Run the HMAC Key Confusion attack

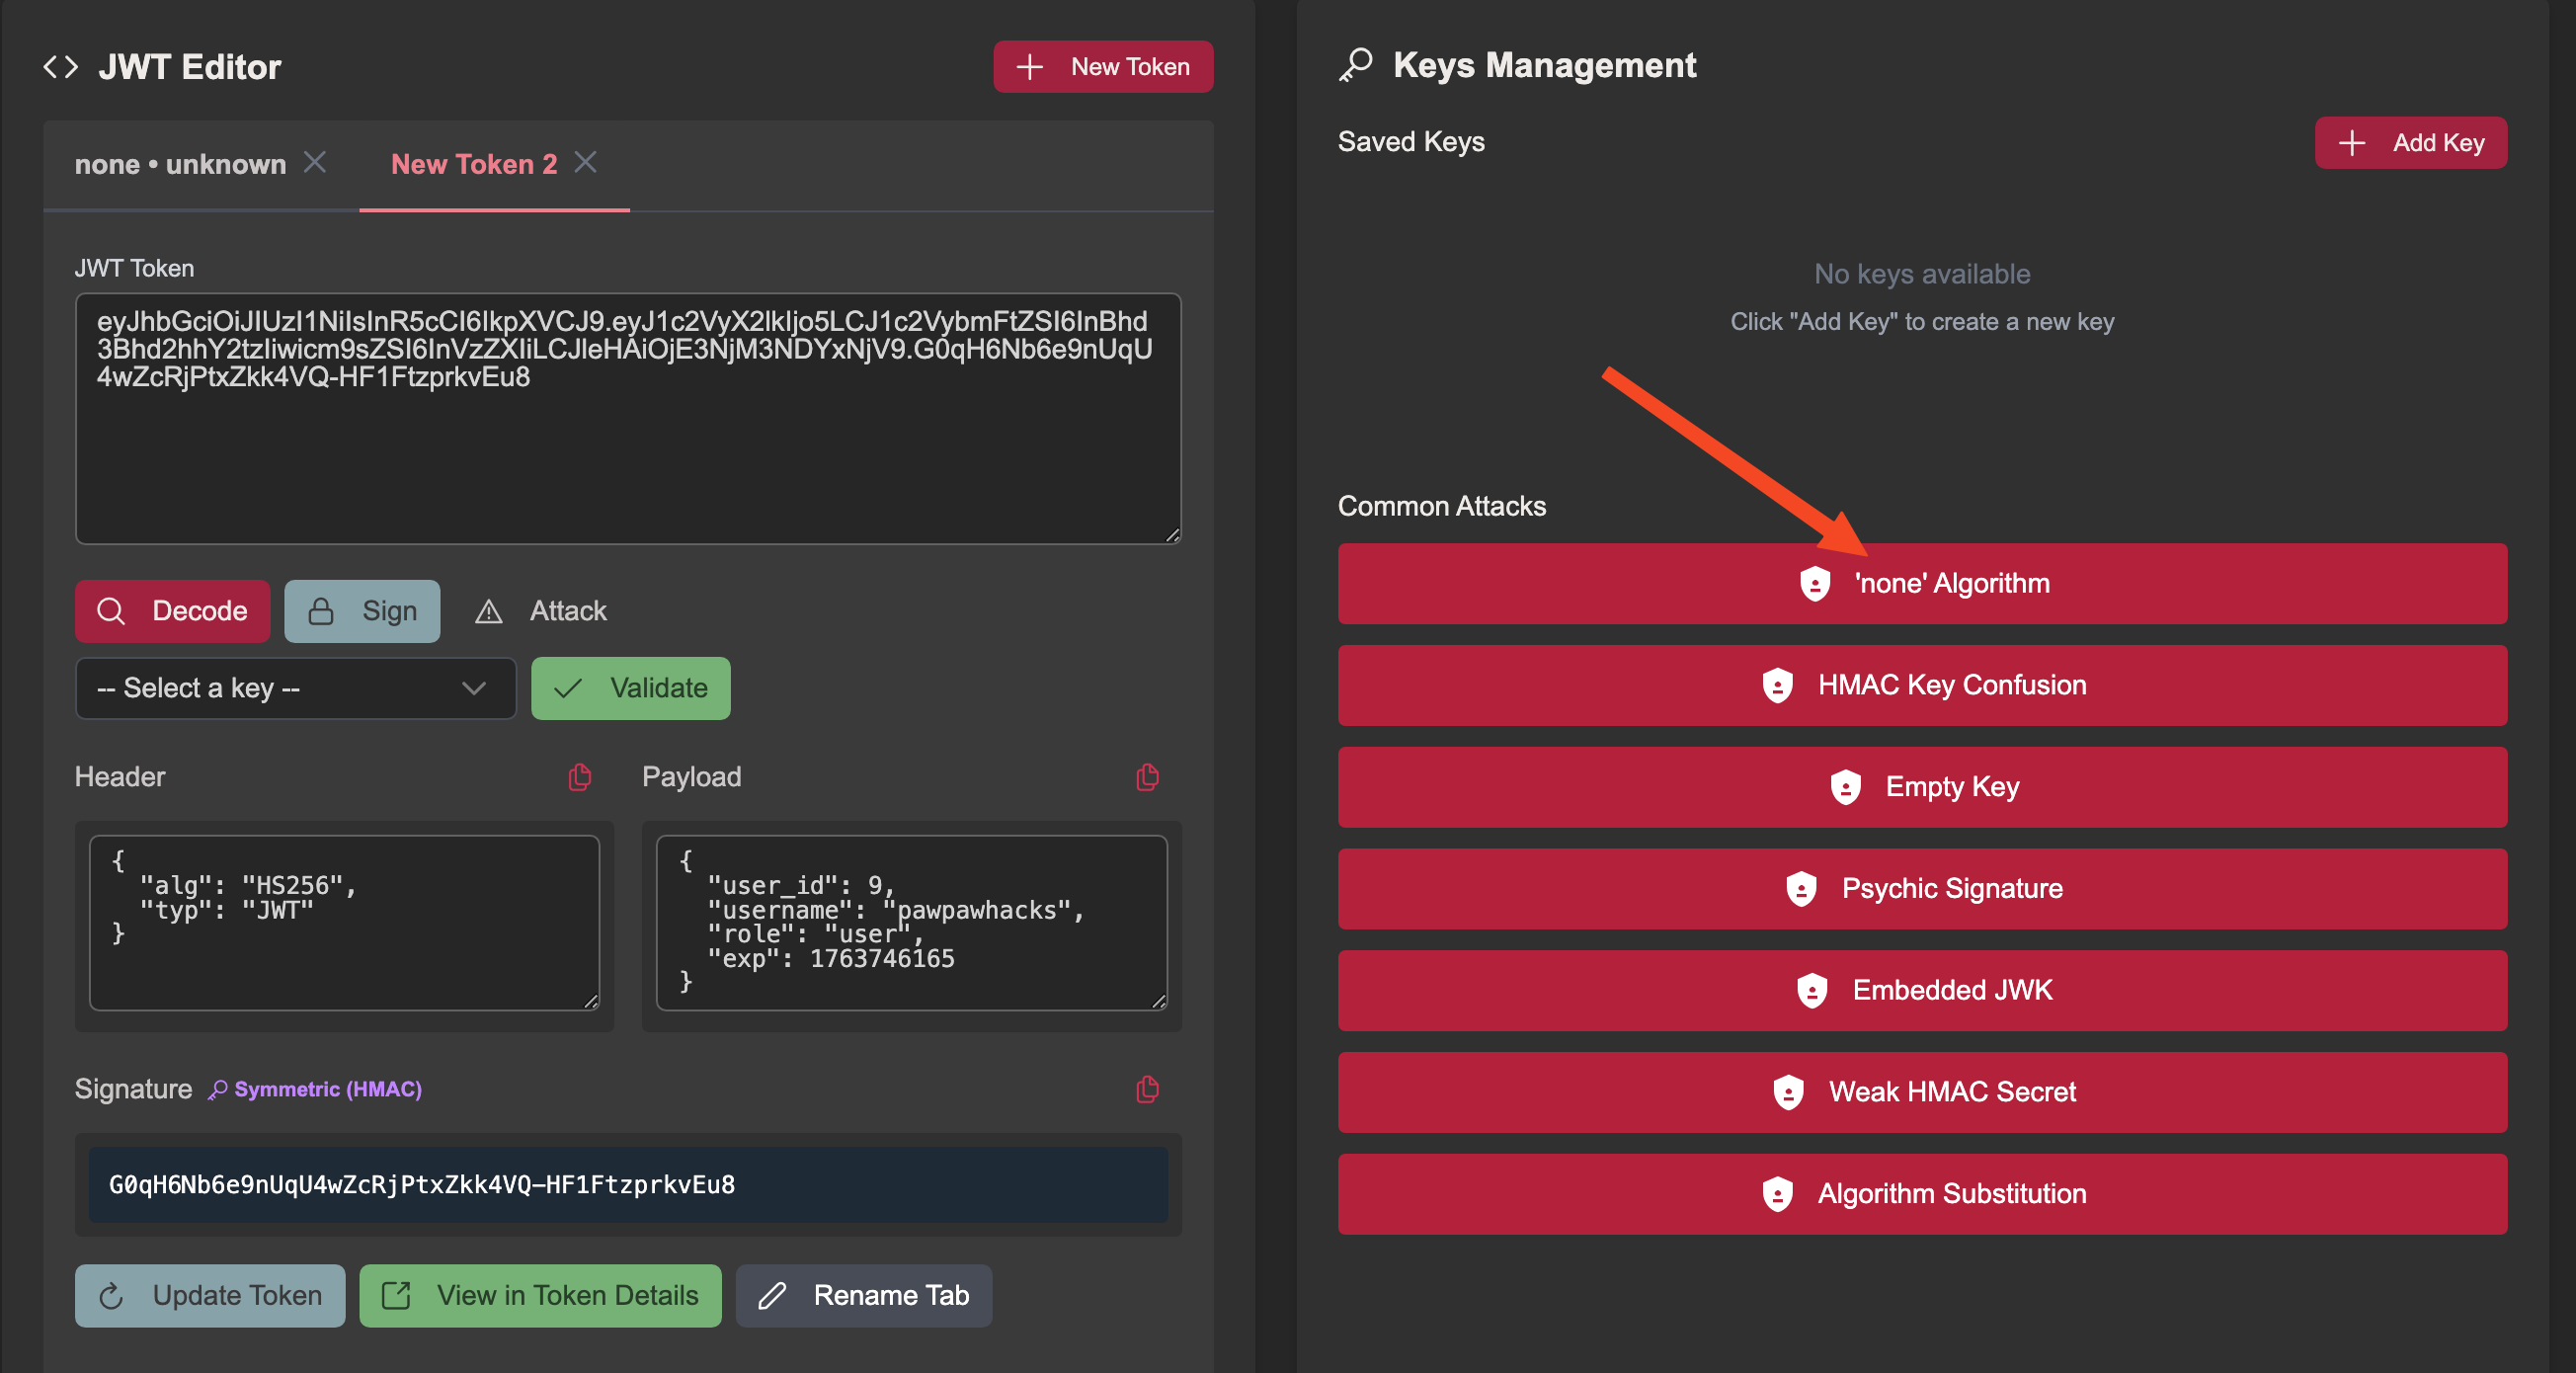point(1921,685)
